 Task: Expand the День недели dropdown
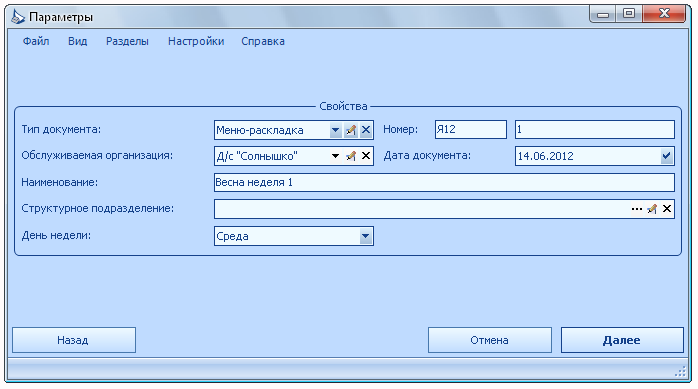[x=365, y=236]
